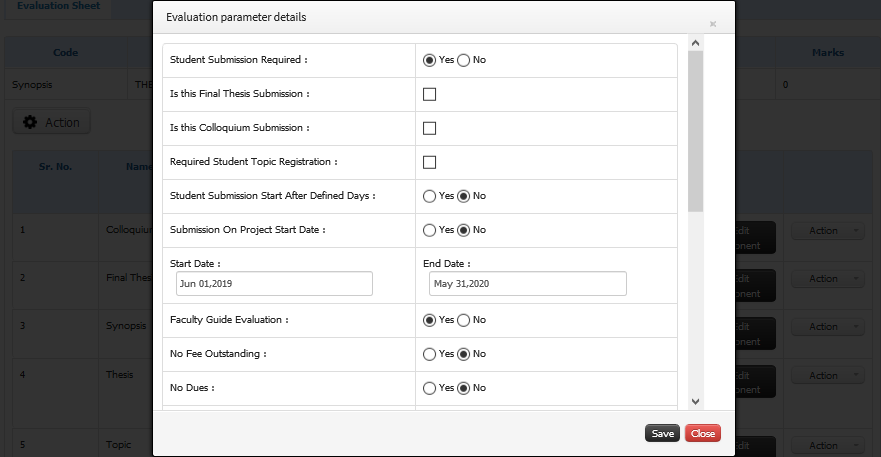The height and width of the screenshot is (457, 881).
Task: Switch to the Evaluation Sheet tab
Action: pos(58,6)
